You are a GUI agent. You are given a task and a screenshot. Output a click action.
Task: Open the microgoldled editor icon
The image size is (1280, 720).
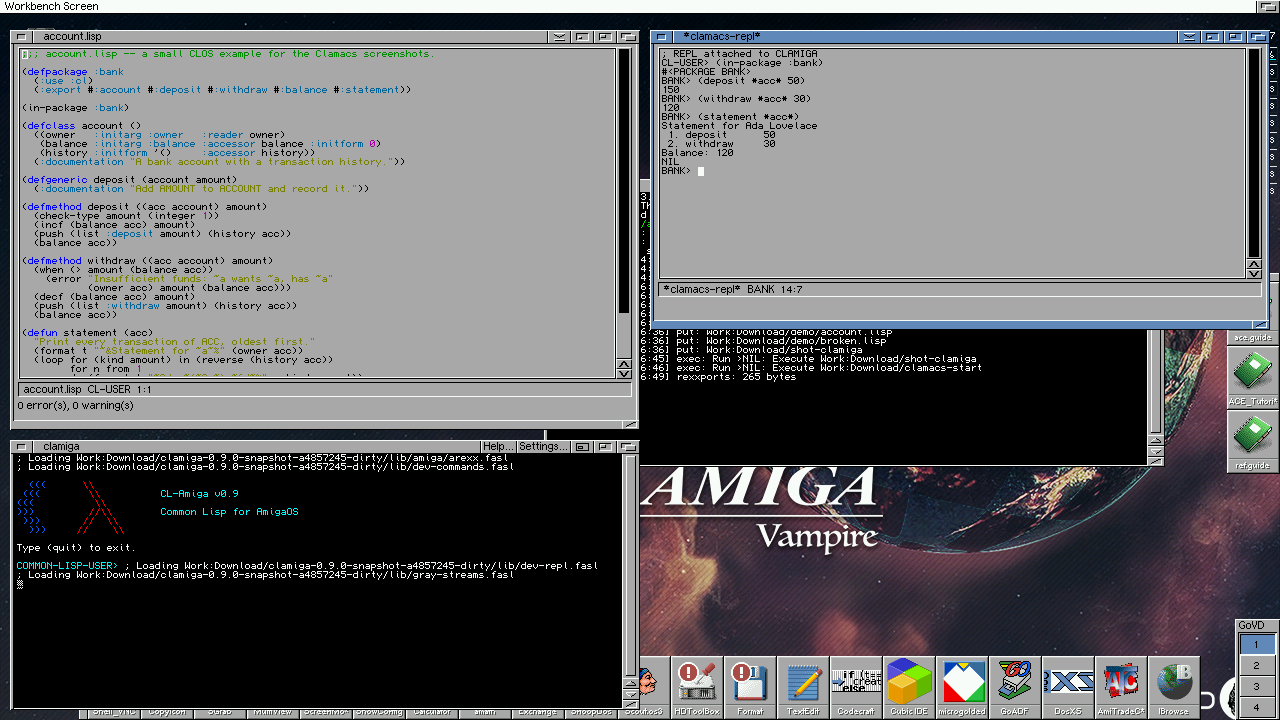click(x=962, y=688)
